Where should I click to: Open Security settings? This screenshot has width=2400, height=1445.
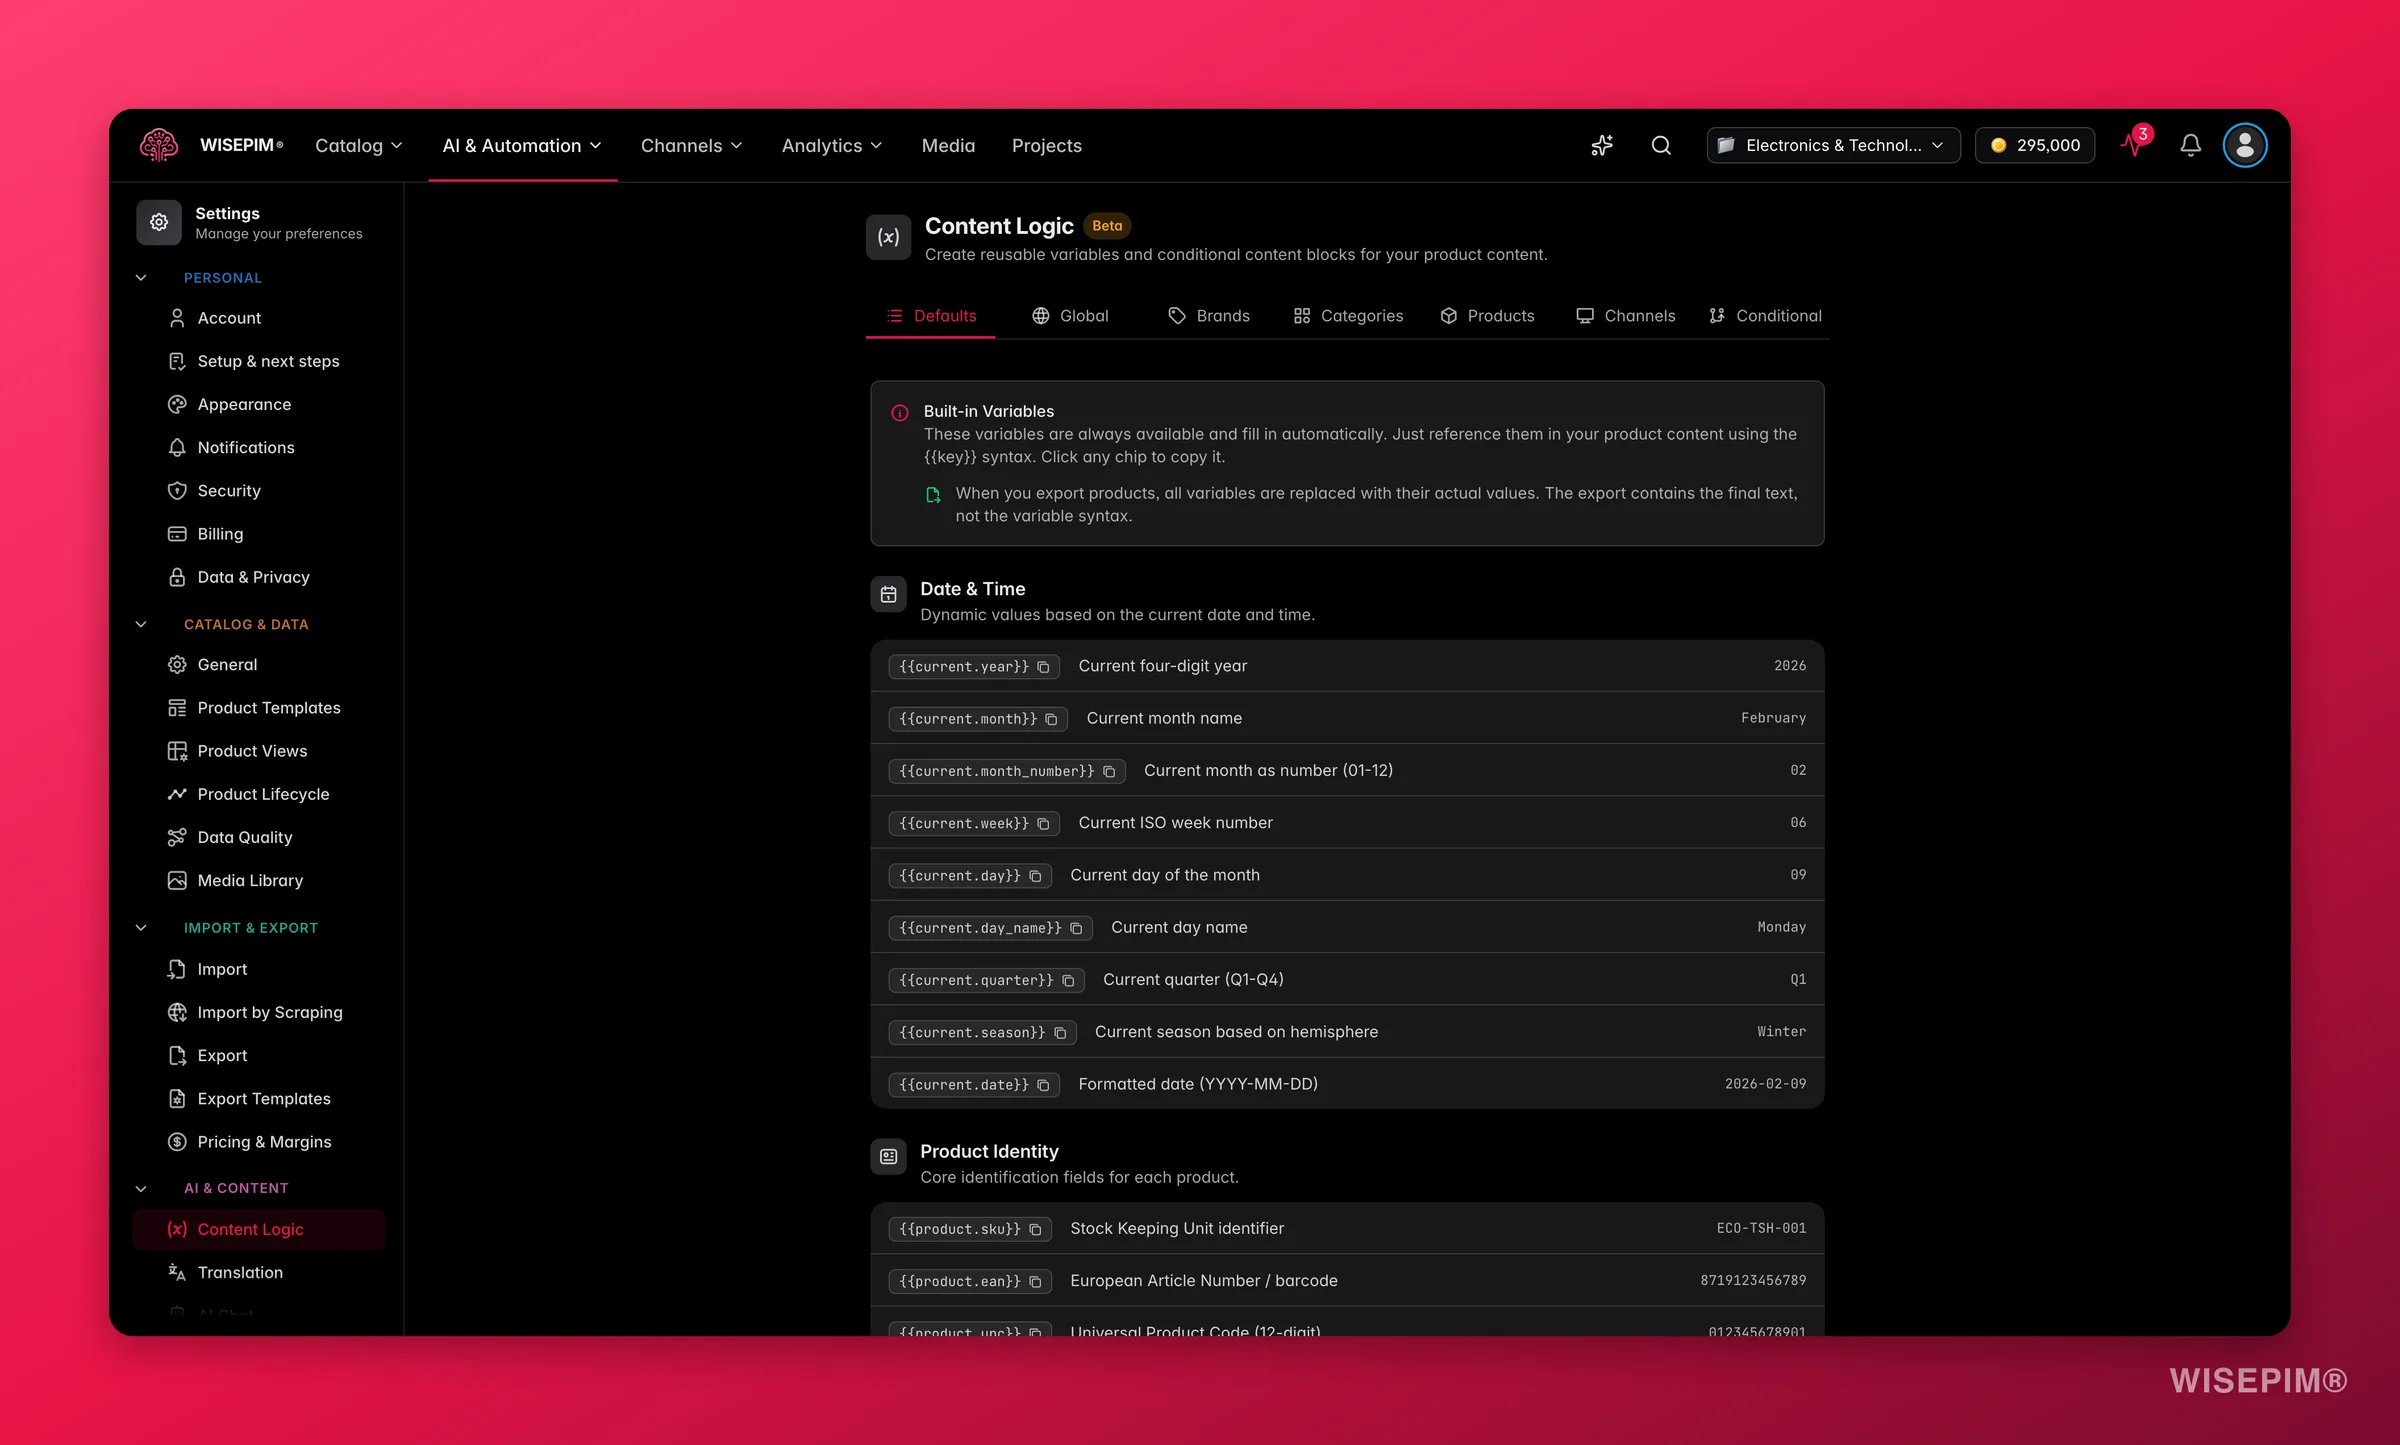tap(258, 491)
